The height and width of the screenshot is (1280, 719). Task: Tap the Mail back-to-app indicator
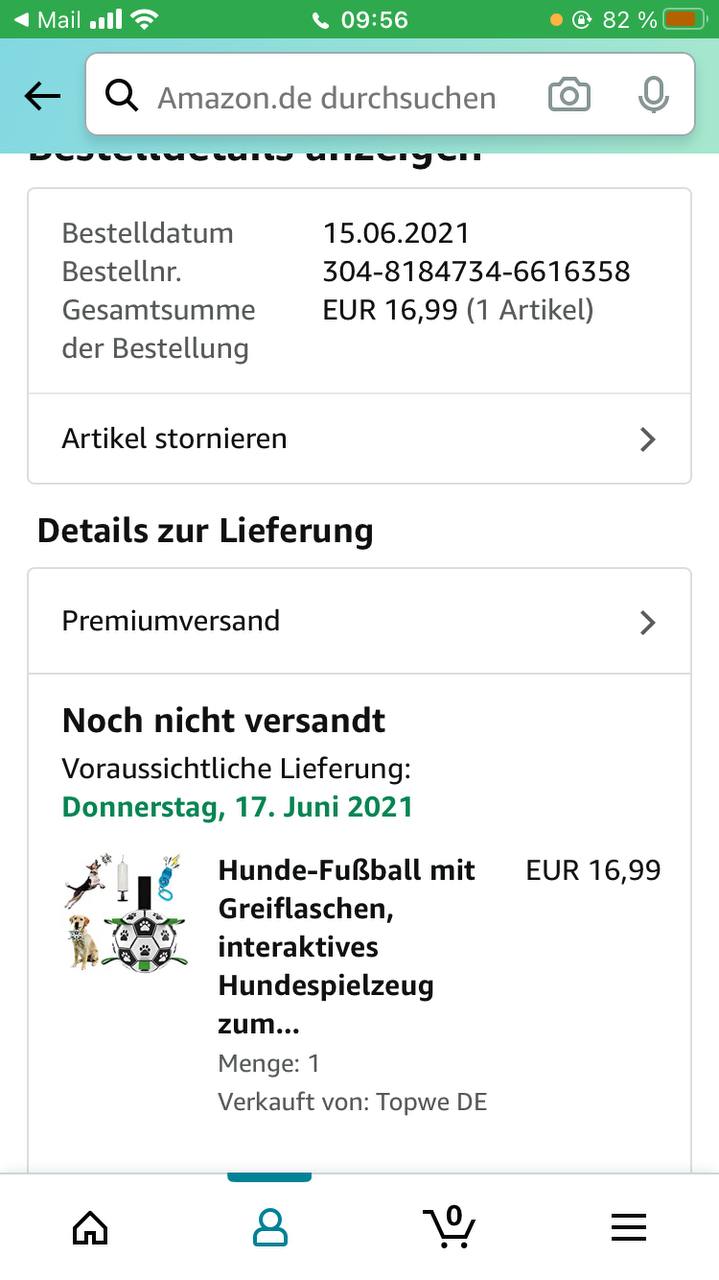click(47, 19)
